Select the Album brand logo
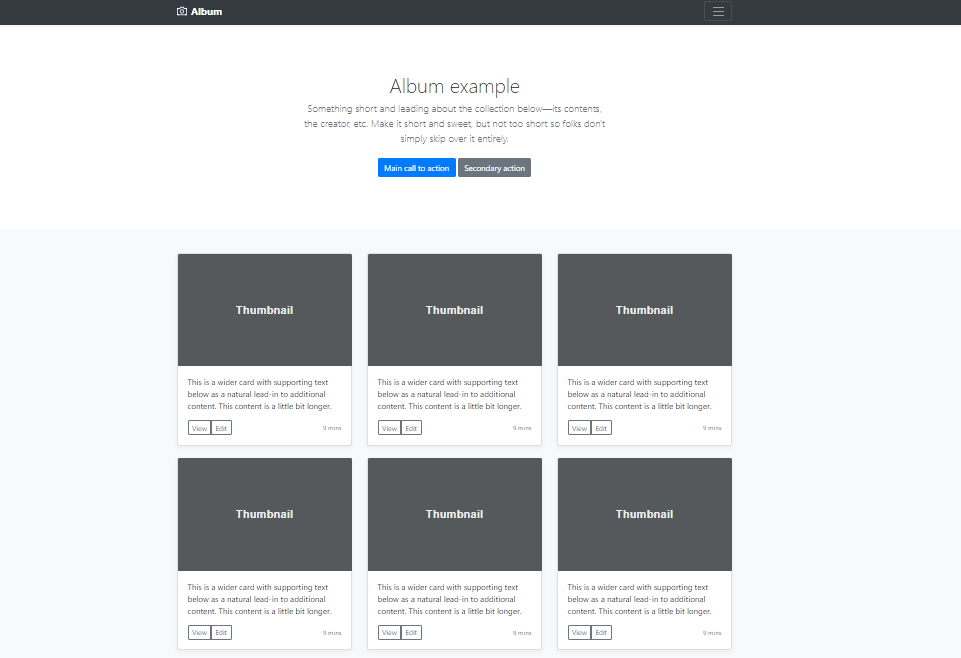Image resolution: width=961 pixels, height=658 pixels. click(199, 11)
